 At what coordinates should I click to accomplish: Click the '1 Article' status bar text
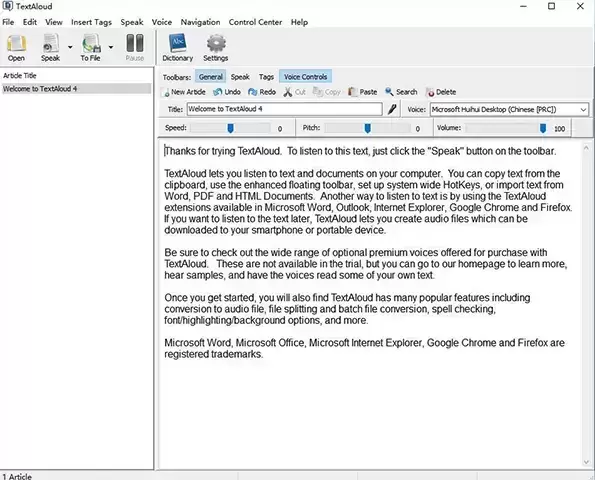(x=17, y=476)
